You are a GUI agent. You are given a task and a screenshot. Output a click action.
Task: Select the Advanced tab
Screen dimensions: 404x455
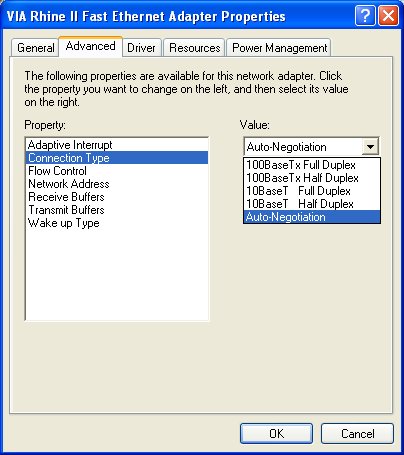tap(91, 46)
